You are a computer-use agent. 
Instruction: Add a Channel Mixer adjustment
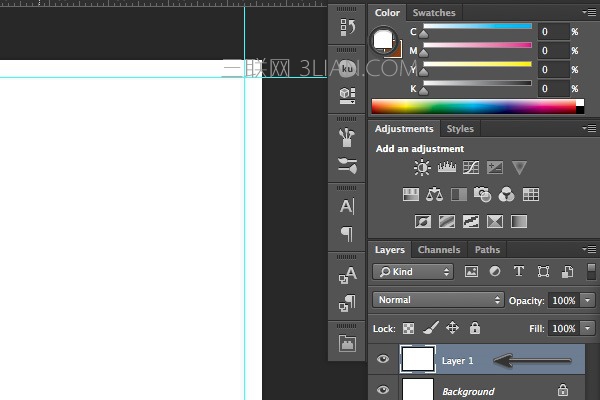tap(507, 194)
